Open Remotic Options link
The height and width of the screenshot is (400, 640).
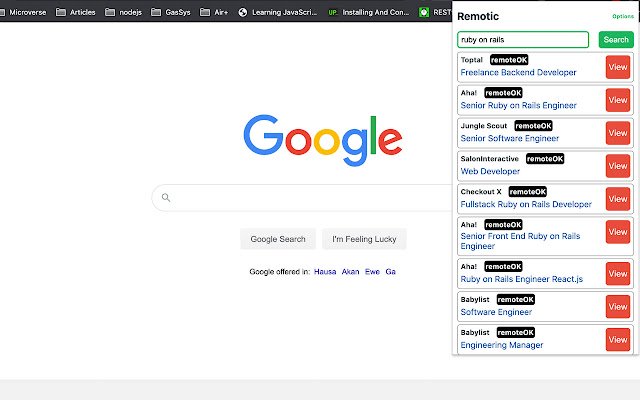click(623, 16)
